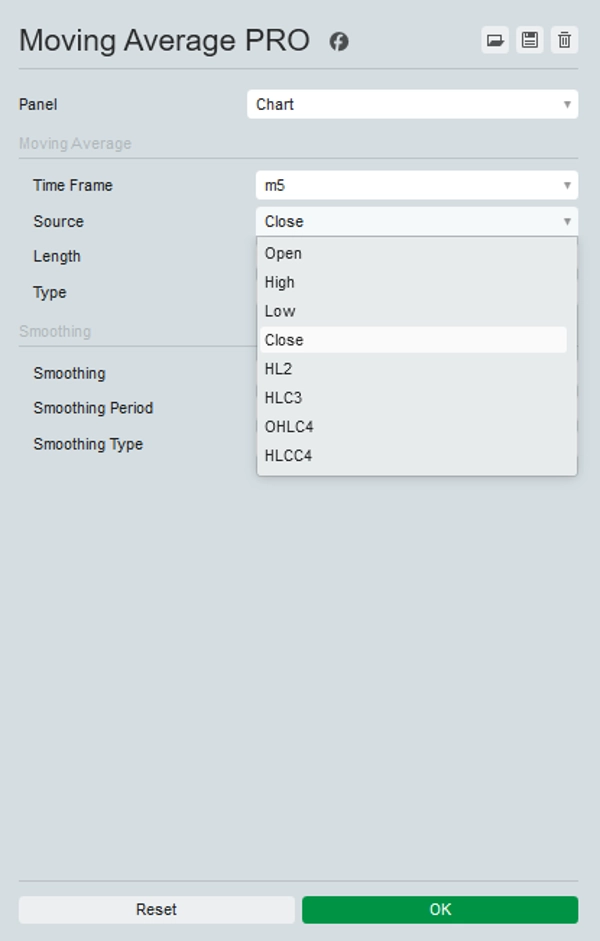Pick the Low source option
The width and height of the screenshot is (600, 941).
pyautogui.click(x=280, y=311)
